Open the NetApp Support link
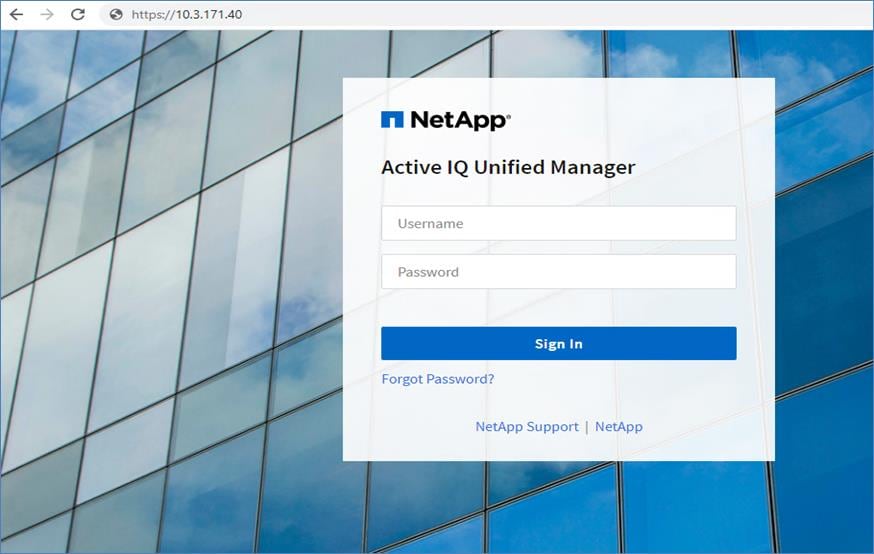 pos(527,426)
